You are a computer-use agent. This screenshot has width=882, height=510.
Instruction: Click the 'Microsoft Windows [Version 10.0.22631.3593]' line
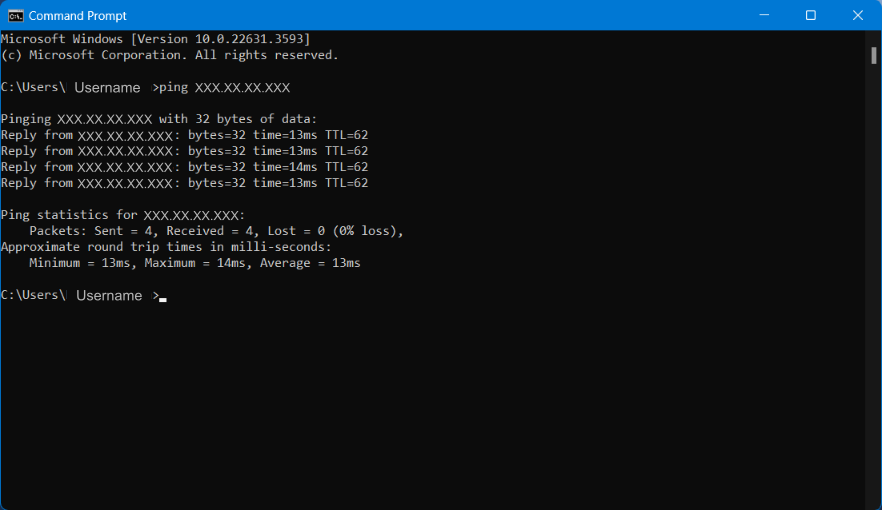(156, 39)
